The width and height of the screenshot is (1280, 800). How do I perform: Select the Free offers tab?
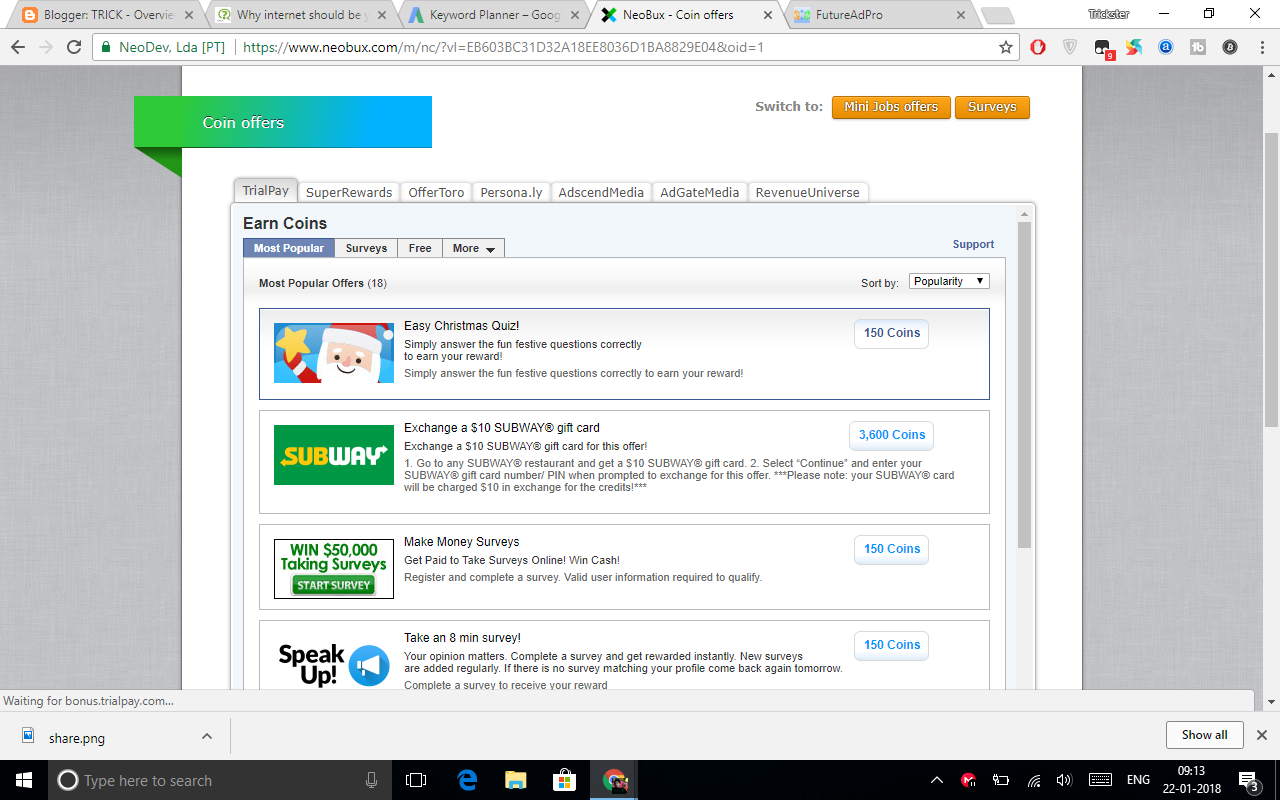pyautogui.click(x=420, y=248)
